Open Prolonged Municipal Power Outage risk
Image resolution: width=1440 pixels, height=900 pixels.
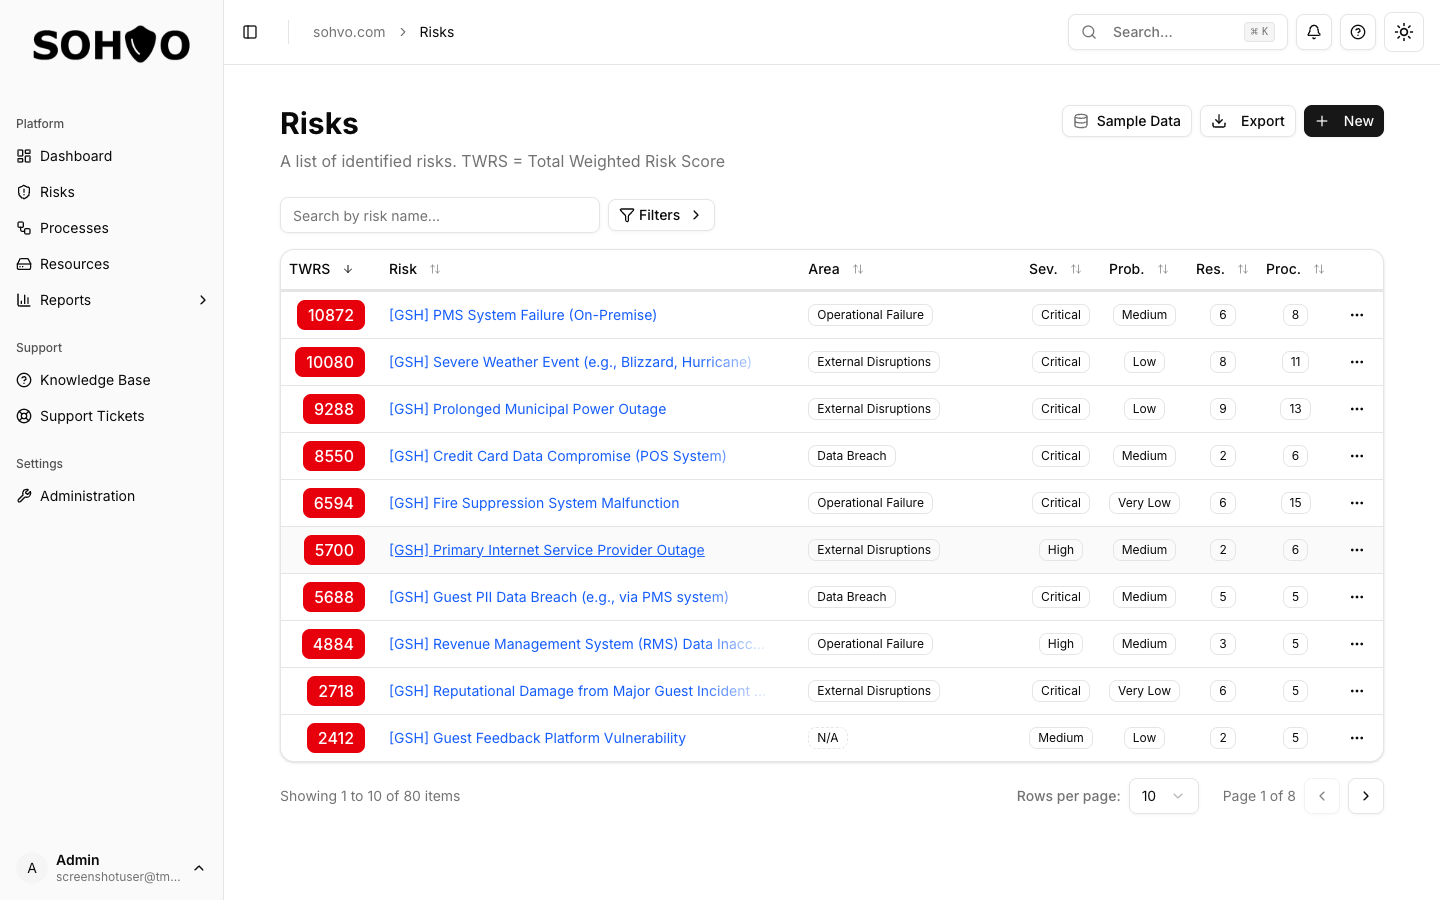coord(527,409)
